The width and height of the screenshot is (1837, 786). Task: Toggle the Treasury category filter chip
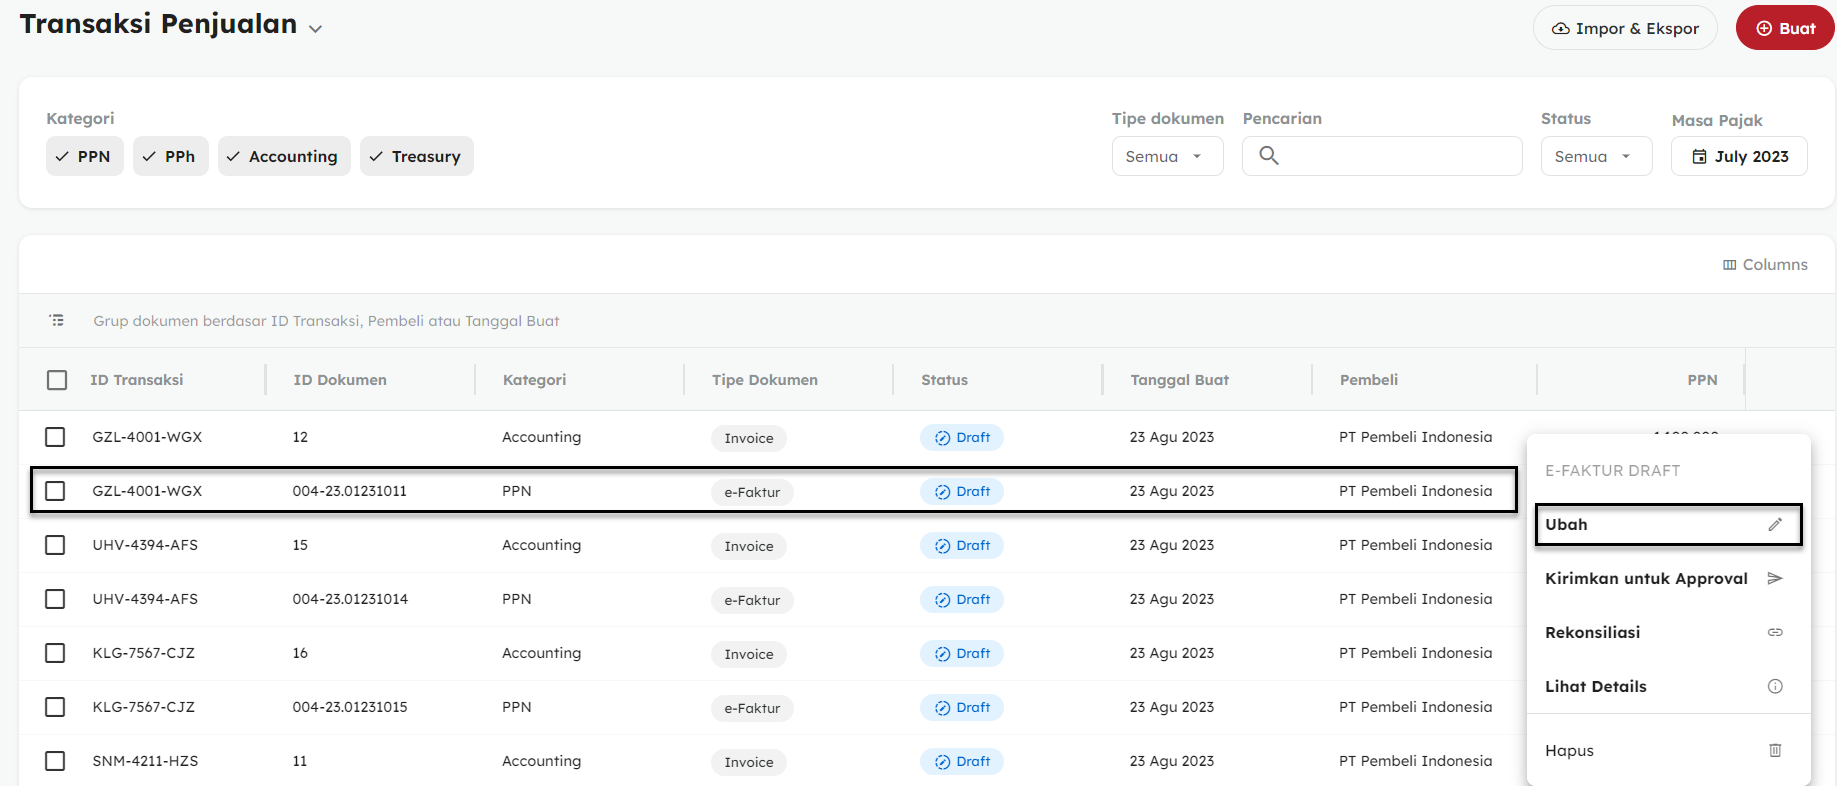[x=416, y=157]
